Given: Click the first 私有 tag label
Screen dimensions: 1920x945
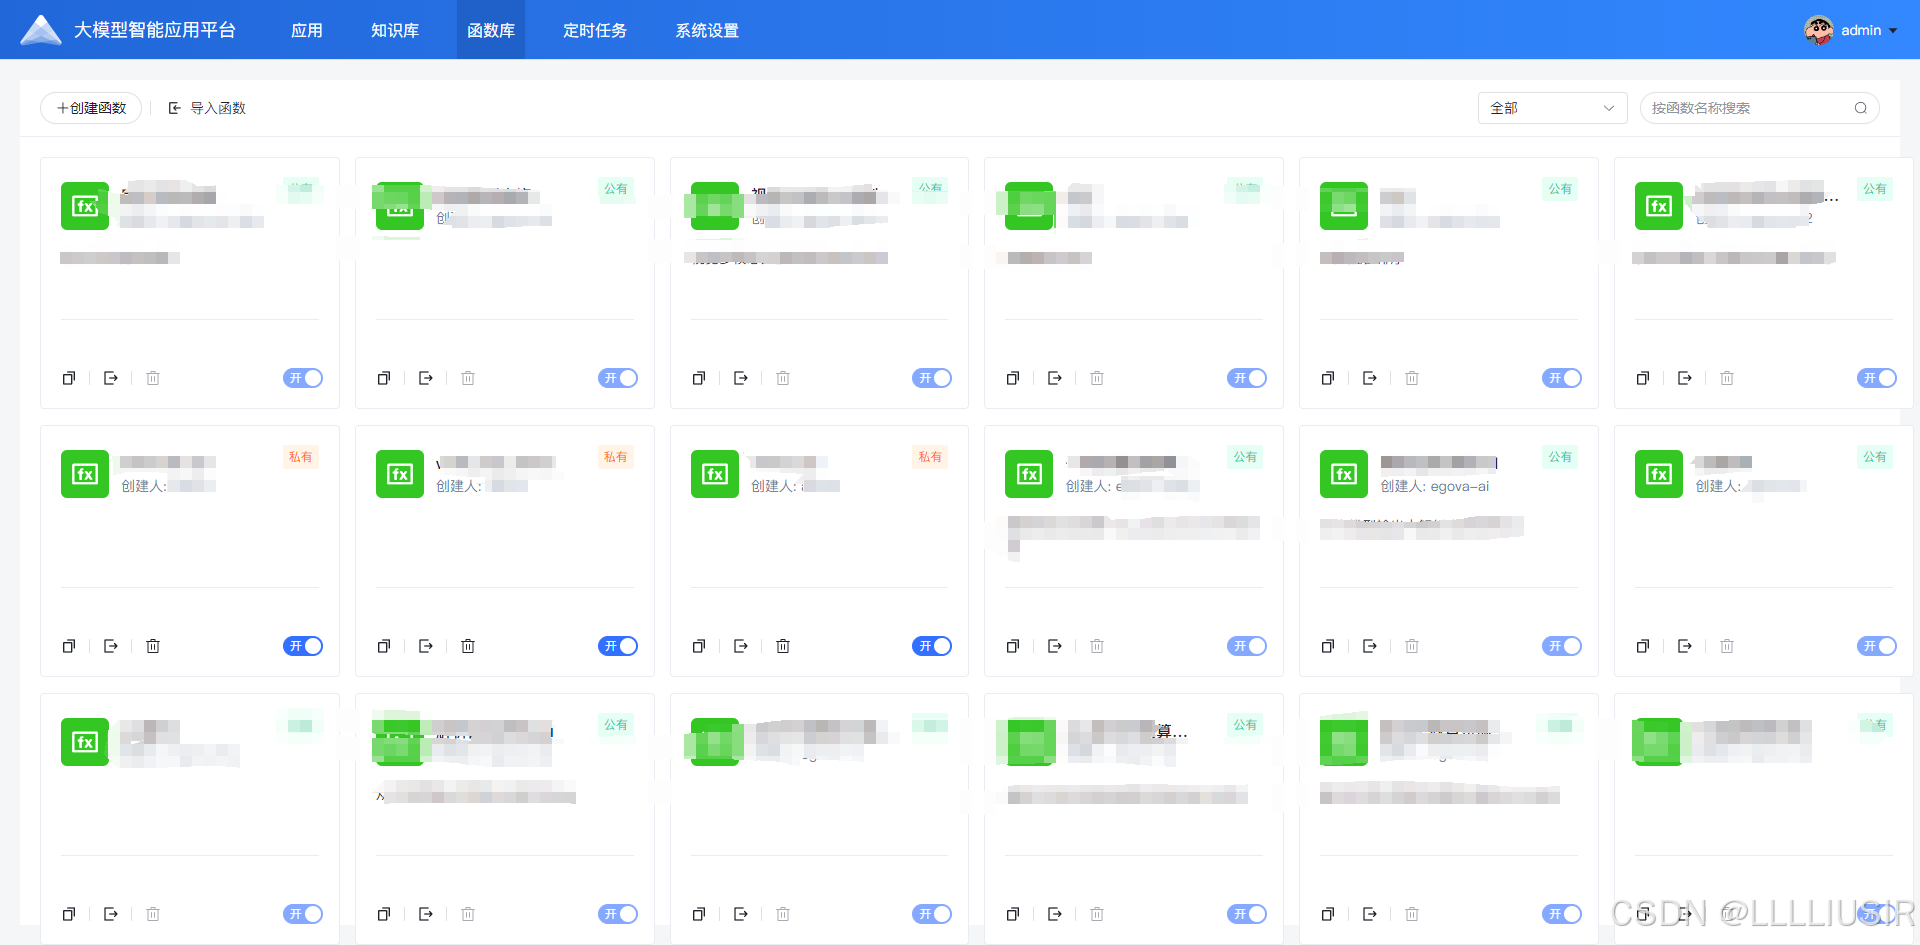Looking at the screenshot, I should click(x=301, y=457).
